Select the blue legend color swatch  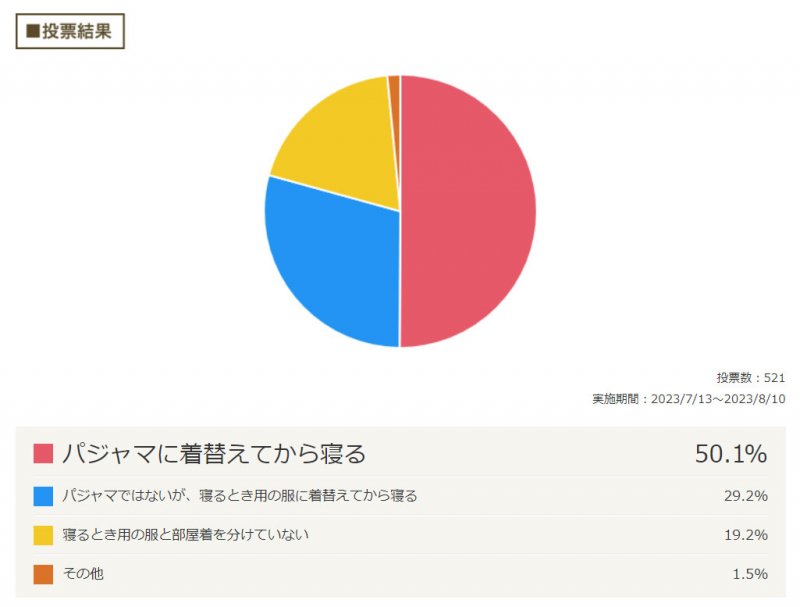pos(43,496)
